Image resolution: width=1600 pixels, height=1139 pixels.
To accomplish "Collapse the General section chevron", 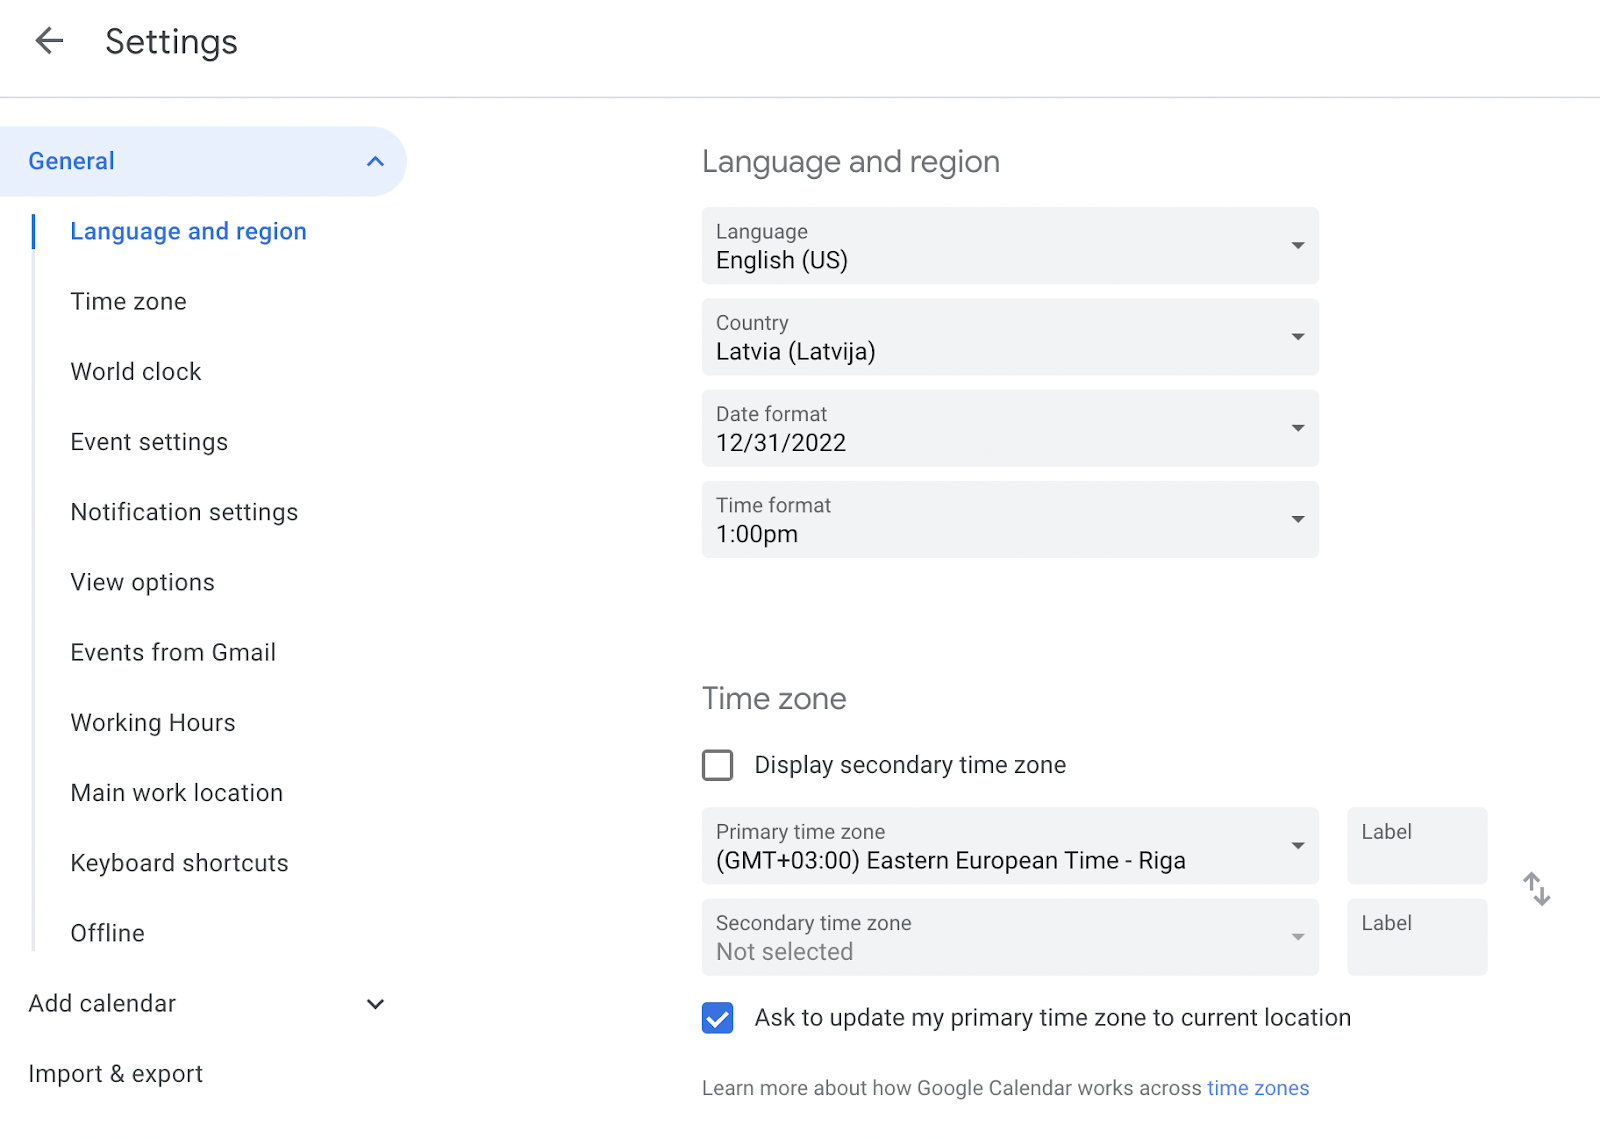I will pyautogui.click(x=375, y=161).
